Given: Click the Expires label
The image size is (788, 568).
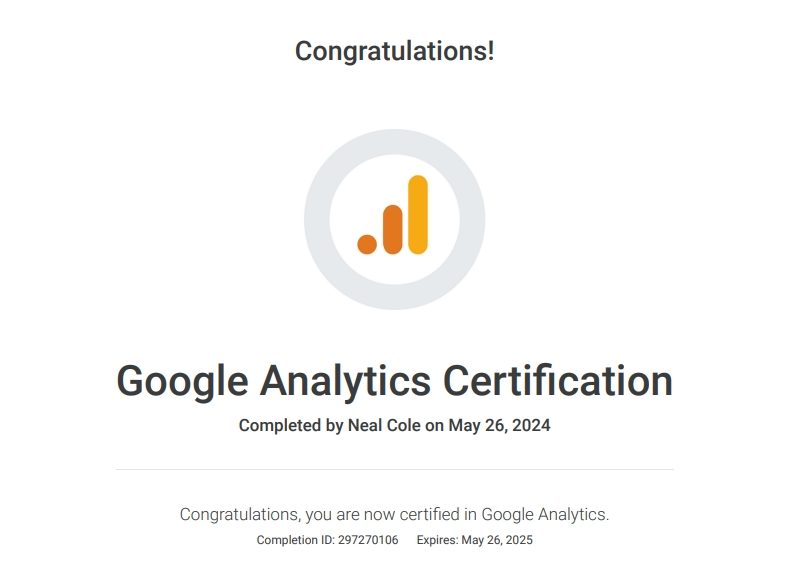Looking at the screenshot, I should (x=437, y=540).
